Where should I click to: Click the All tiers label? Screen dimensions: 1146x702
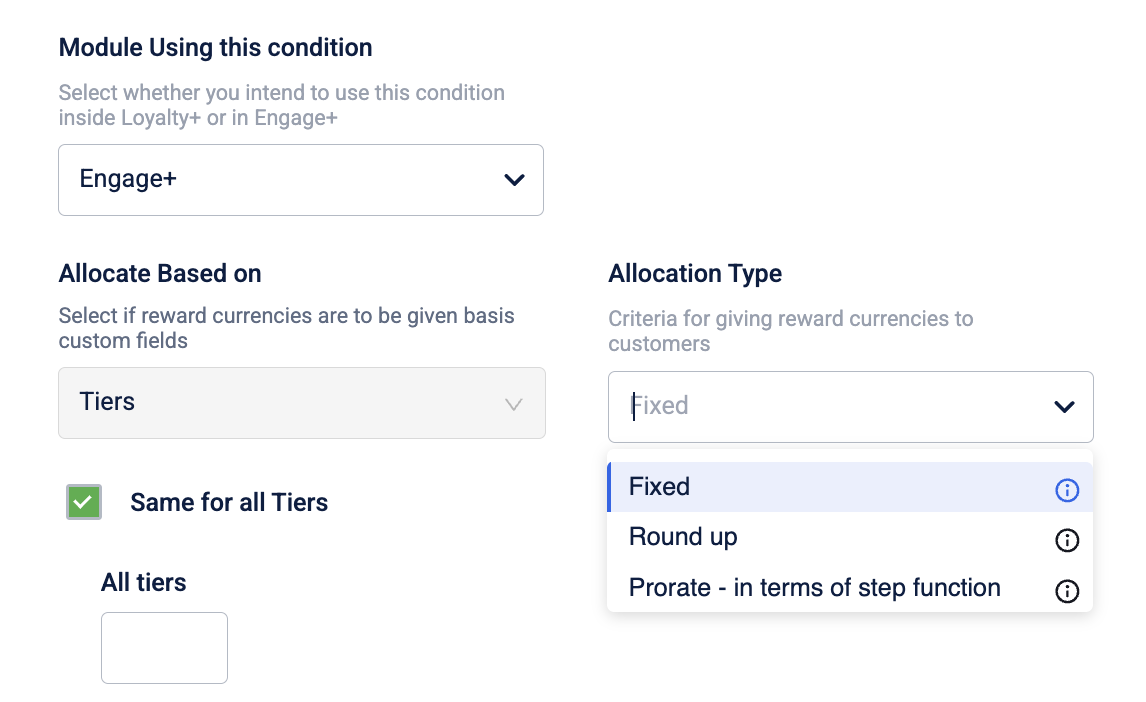pyautogui.click(x=143, y=582)
